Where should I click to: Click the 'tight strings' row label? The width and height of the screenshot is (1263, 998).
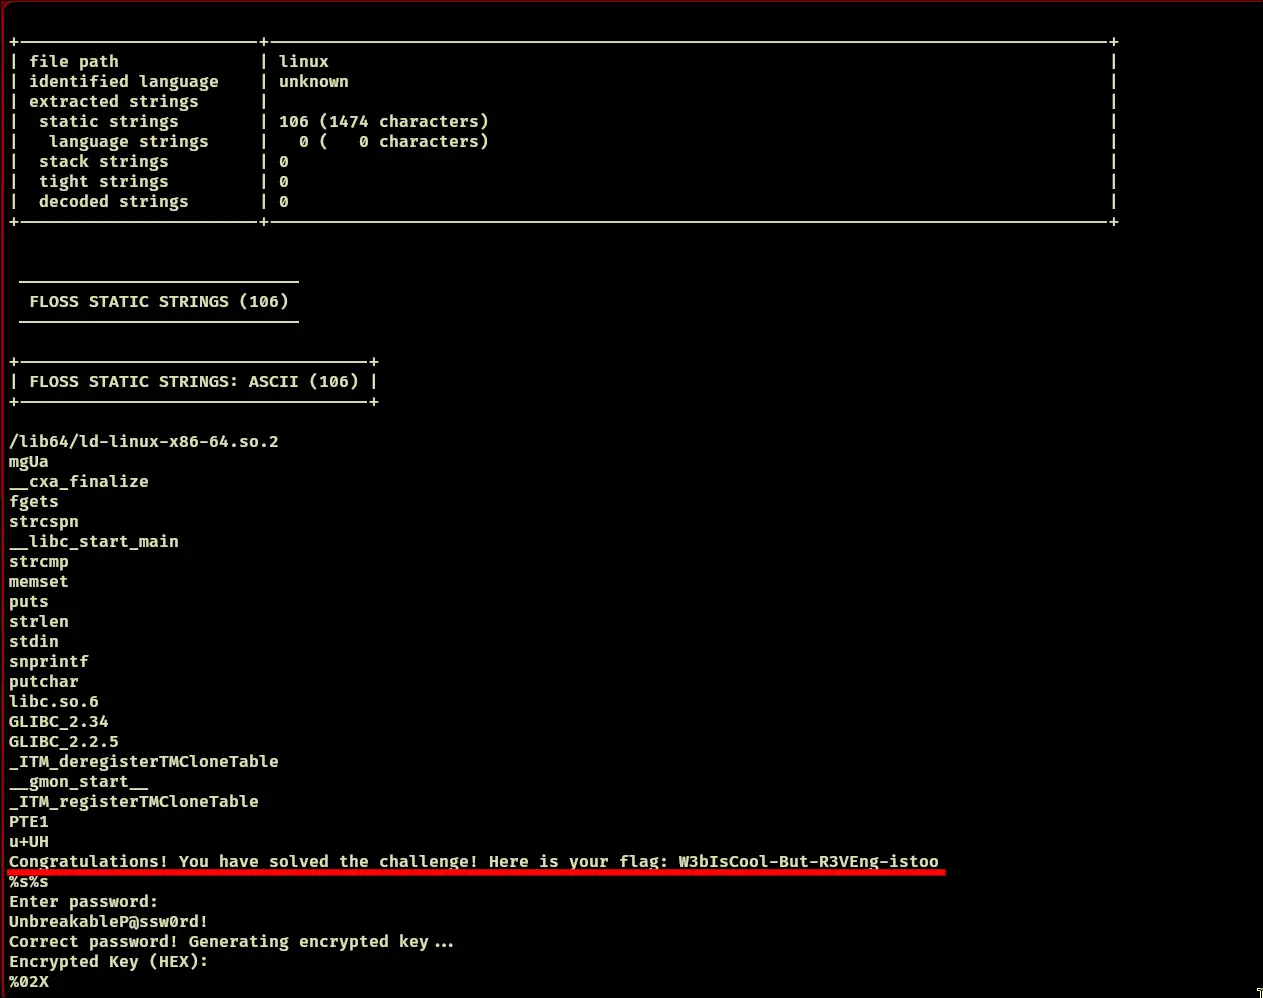coord(103,181)
